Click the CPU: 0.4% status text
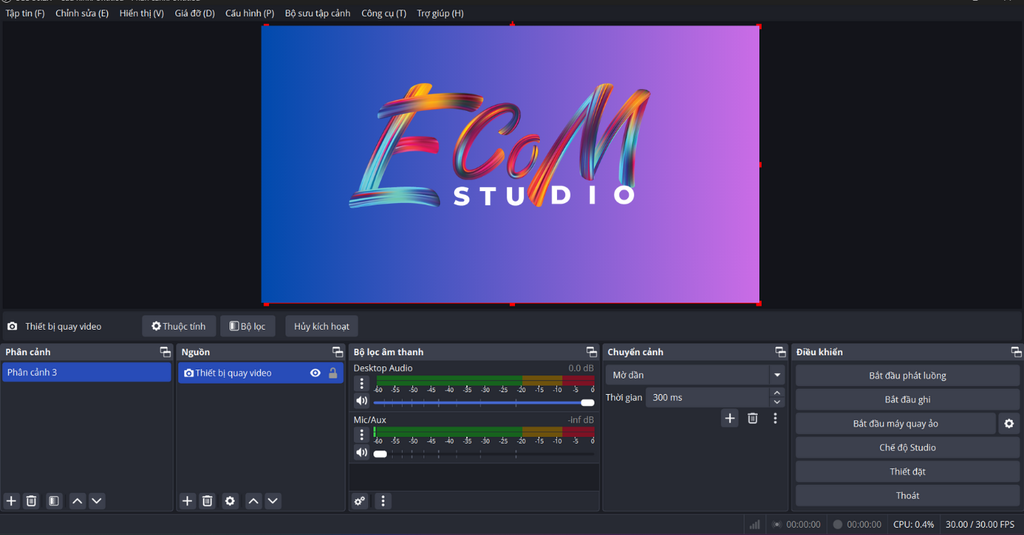The height and width of the screenshot is (535, 1024). tap(913, 525)
